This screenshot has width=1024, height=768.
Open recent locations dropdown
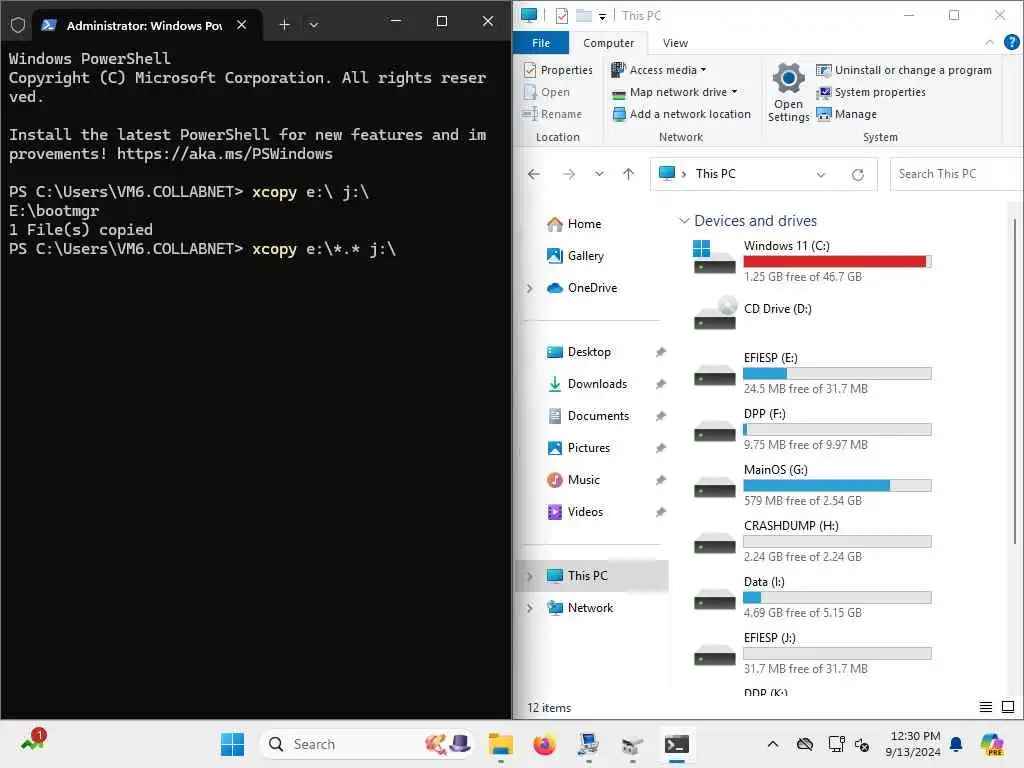[x=599, y=174]
